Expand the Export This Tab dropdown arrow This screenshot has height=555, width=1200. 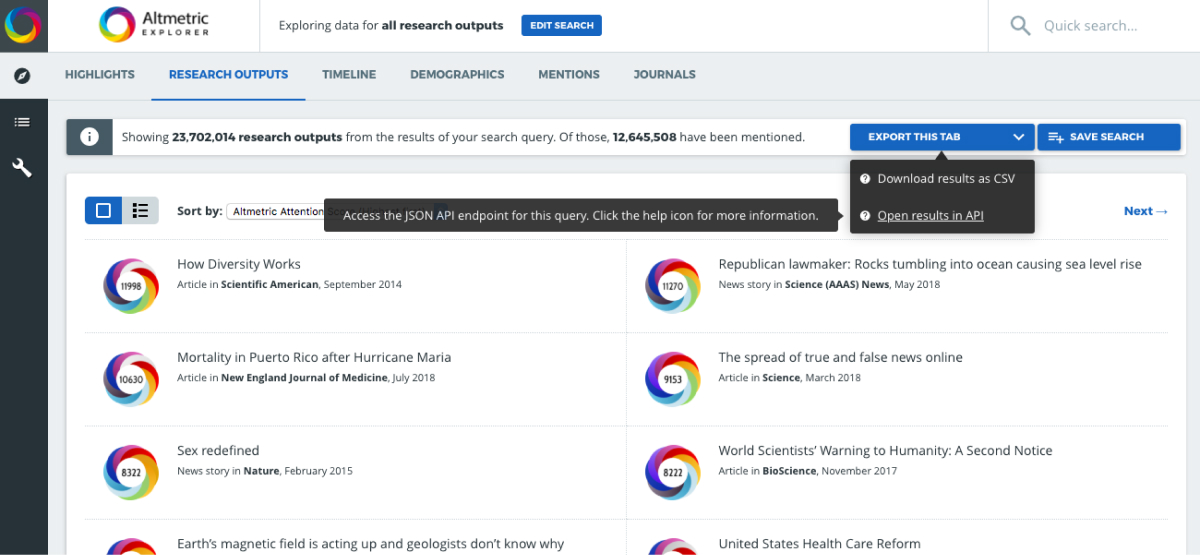click(x=1018, y=137)
